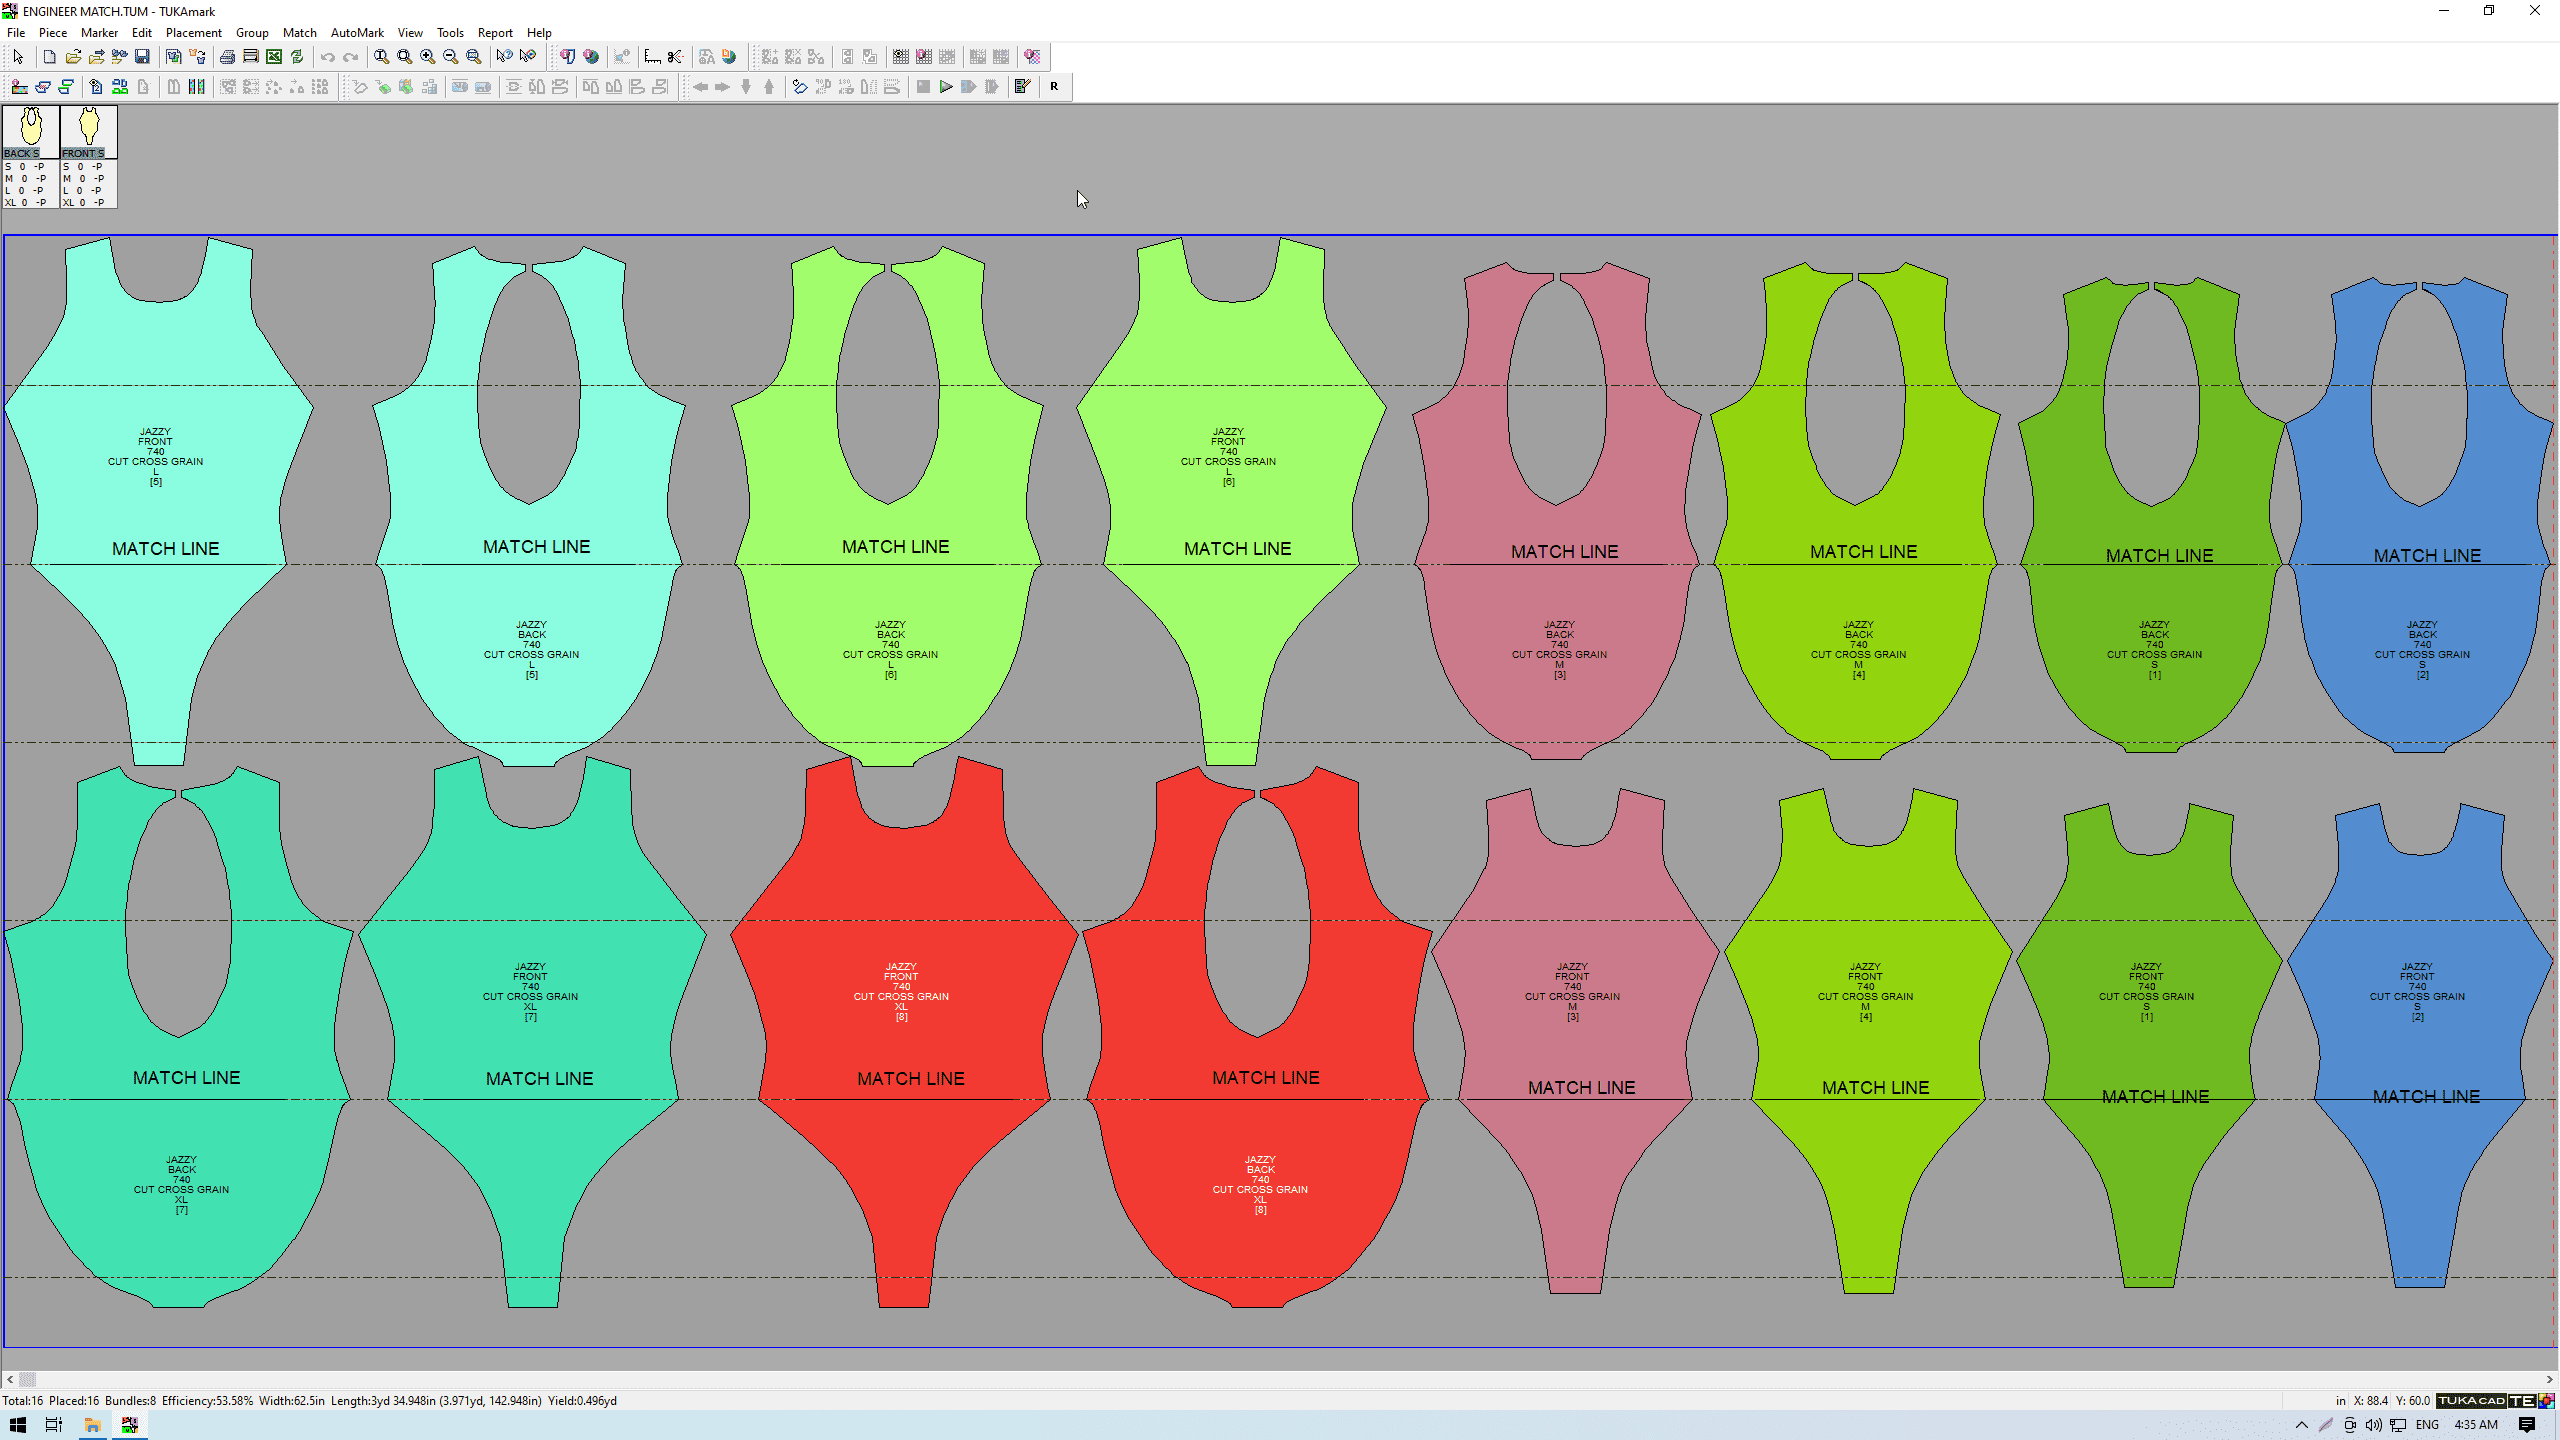Click the Open folder icon
2560x1440 pixels.
(73, 57)
